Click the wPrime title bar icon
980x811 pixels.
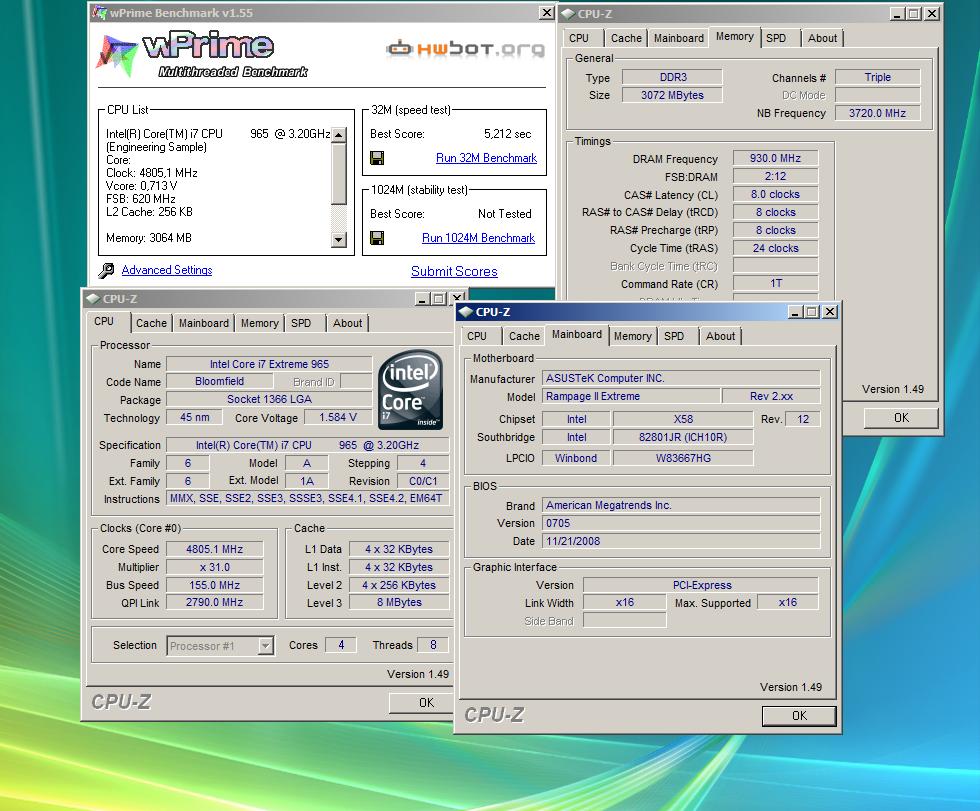pyautogui.click(x=99, y=12)
